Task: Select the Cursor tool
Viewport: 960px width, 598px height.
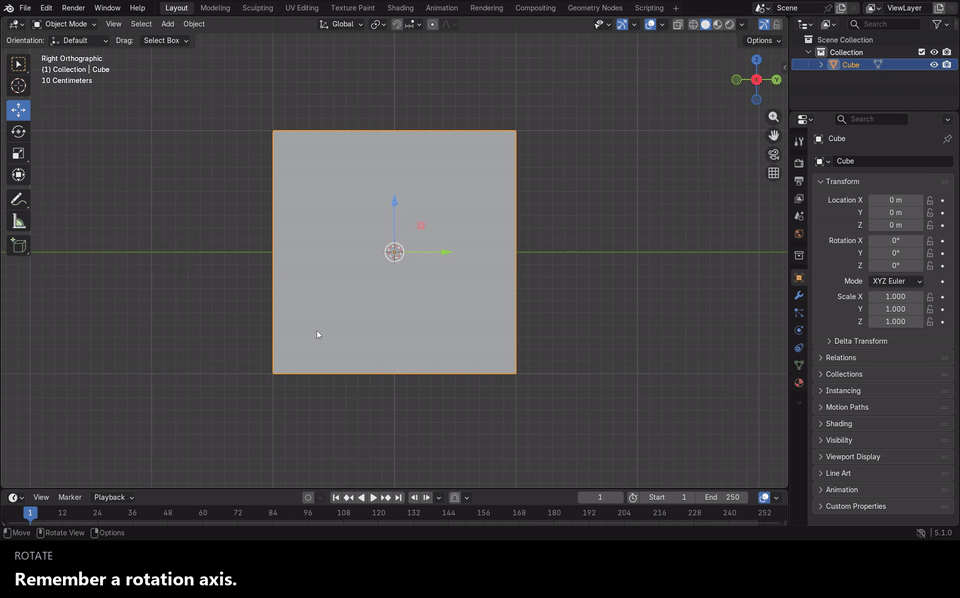Action: (18, 86)
